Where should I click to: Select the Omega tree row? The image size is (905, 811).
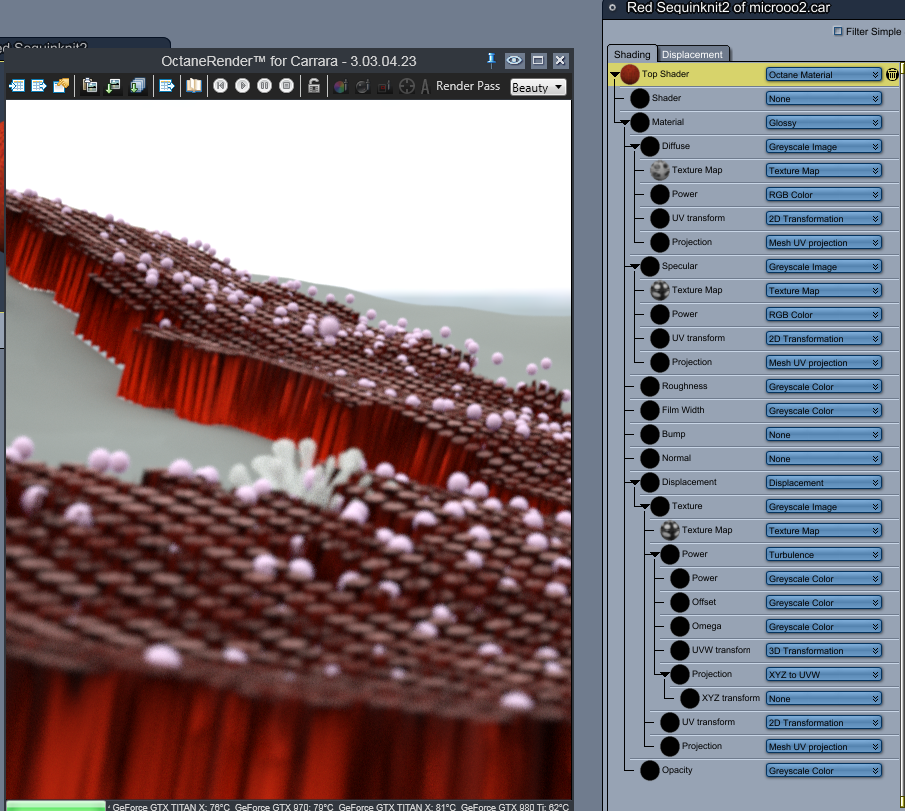(706, 626)
